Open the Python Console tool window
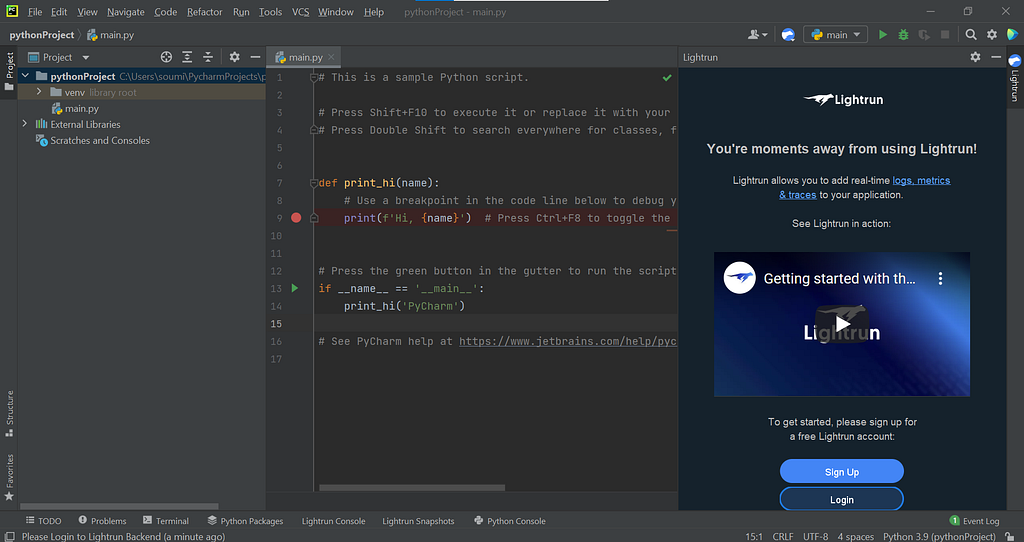Screen dimensions: 1024x542 pos(509,520)
